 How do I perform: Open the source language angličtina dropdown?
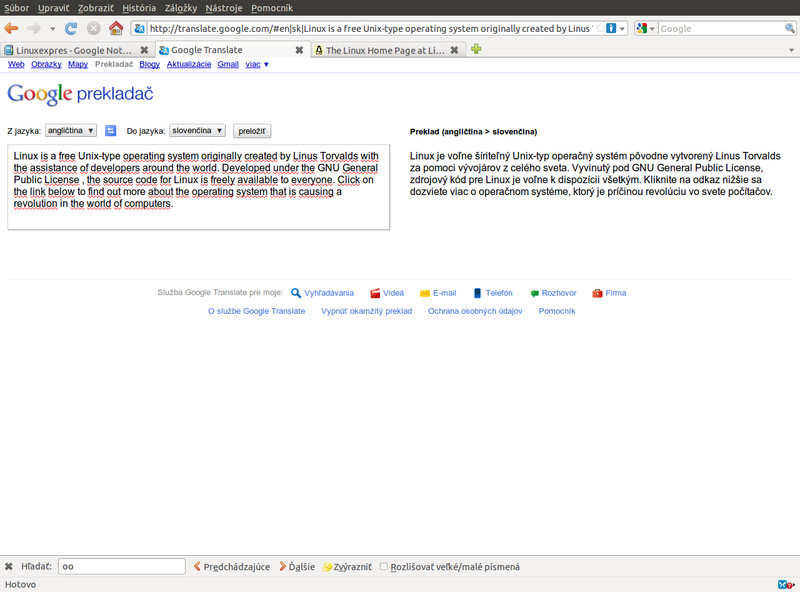(70, 131)
